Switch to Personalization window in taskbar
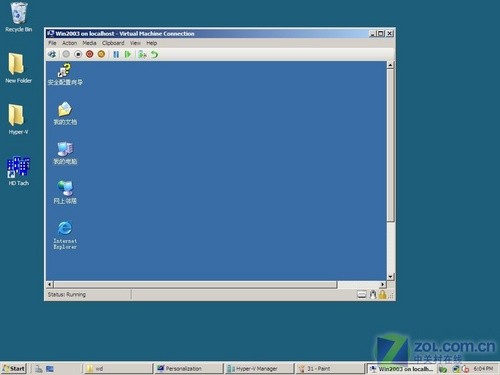 (189, 369)
